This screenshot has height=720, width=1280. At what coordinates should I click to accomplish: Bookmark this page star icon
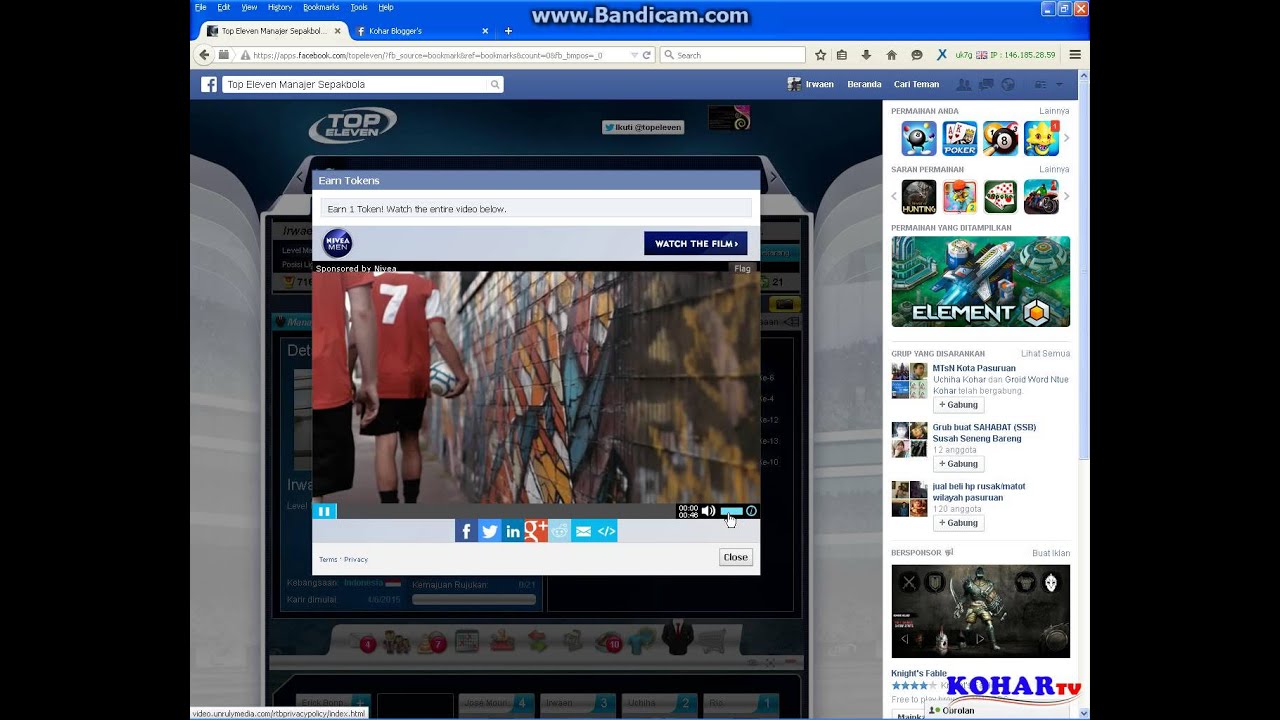(x=821, y=55)
